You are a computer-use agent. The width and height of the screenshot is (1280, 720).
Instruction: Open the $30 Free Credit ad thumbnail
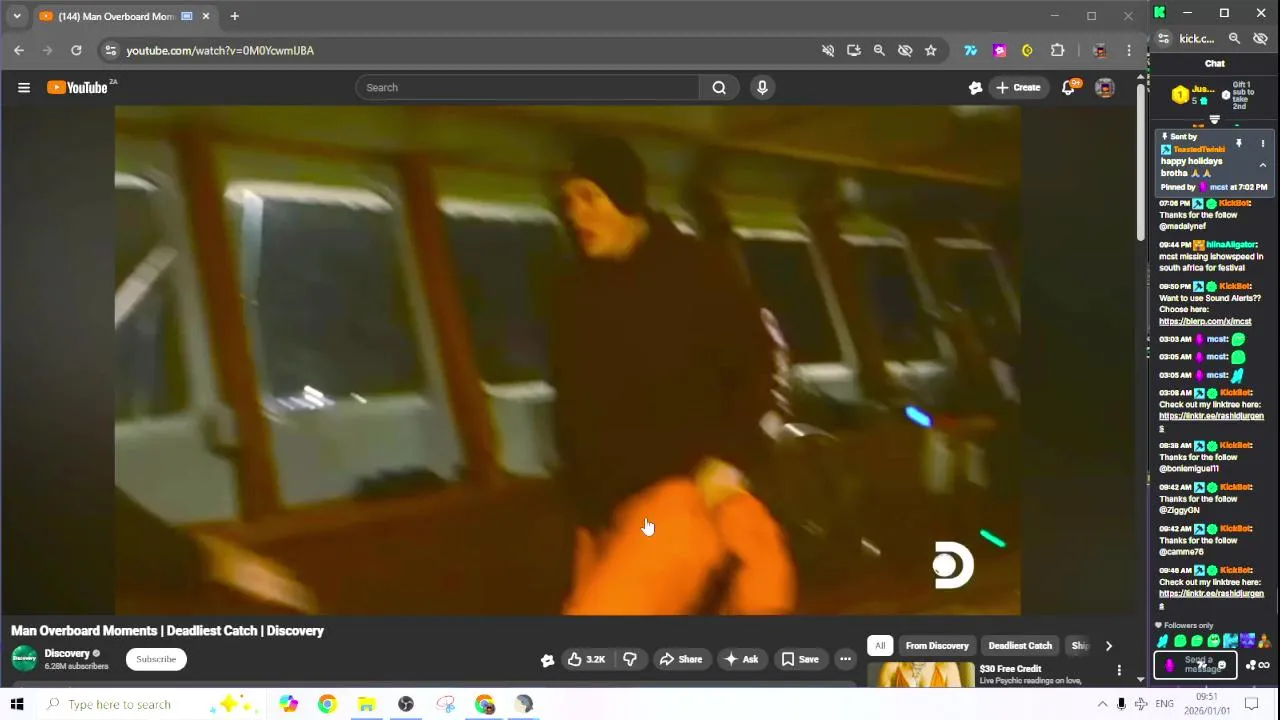(x=920, y=675)
